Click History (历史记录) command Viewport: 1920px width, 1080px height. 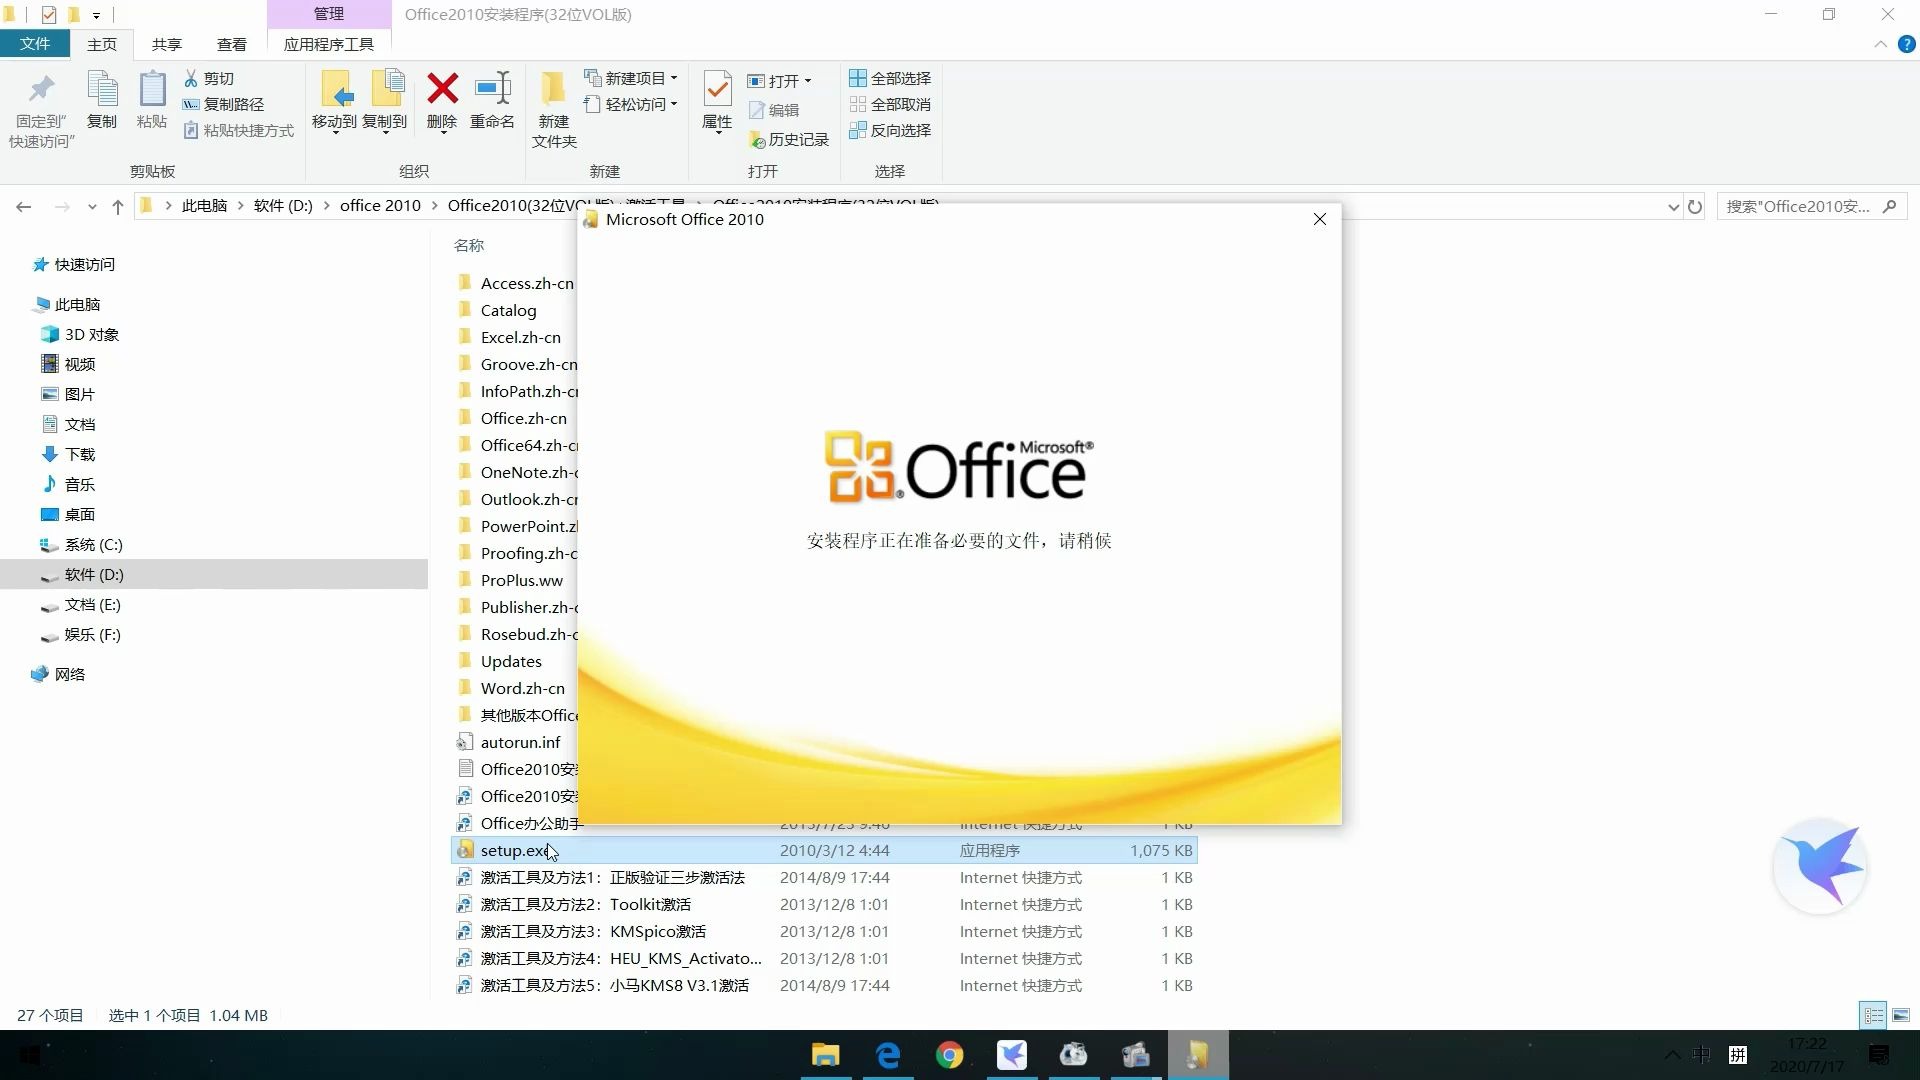[789, 139]
